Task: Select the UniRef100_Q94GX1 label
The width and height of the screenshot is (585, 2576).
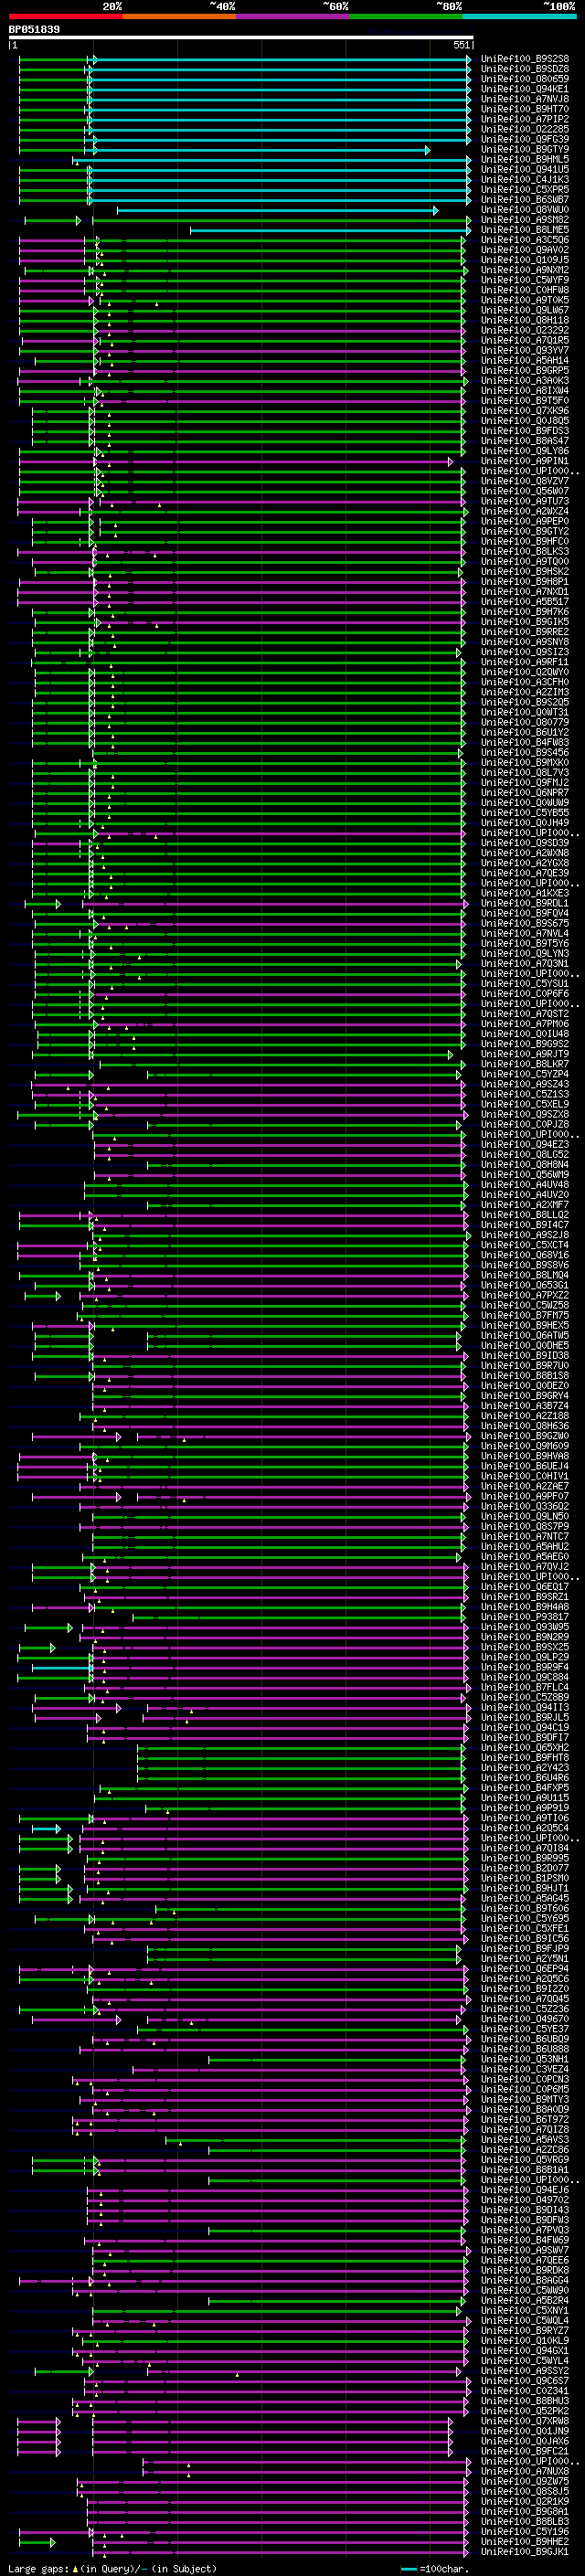Action: (x=525, y=2351)
